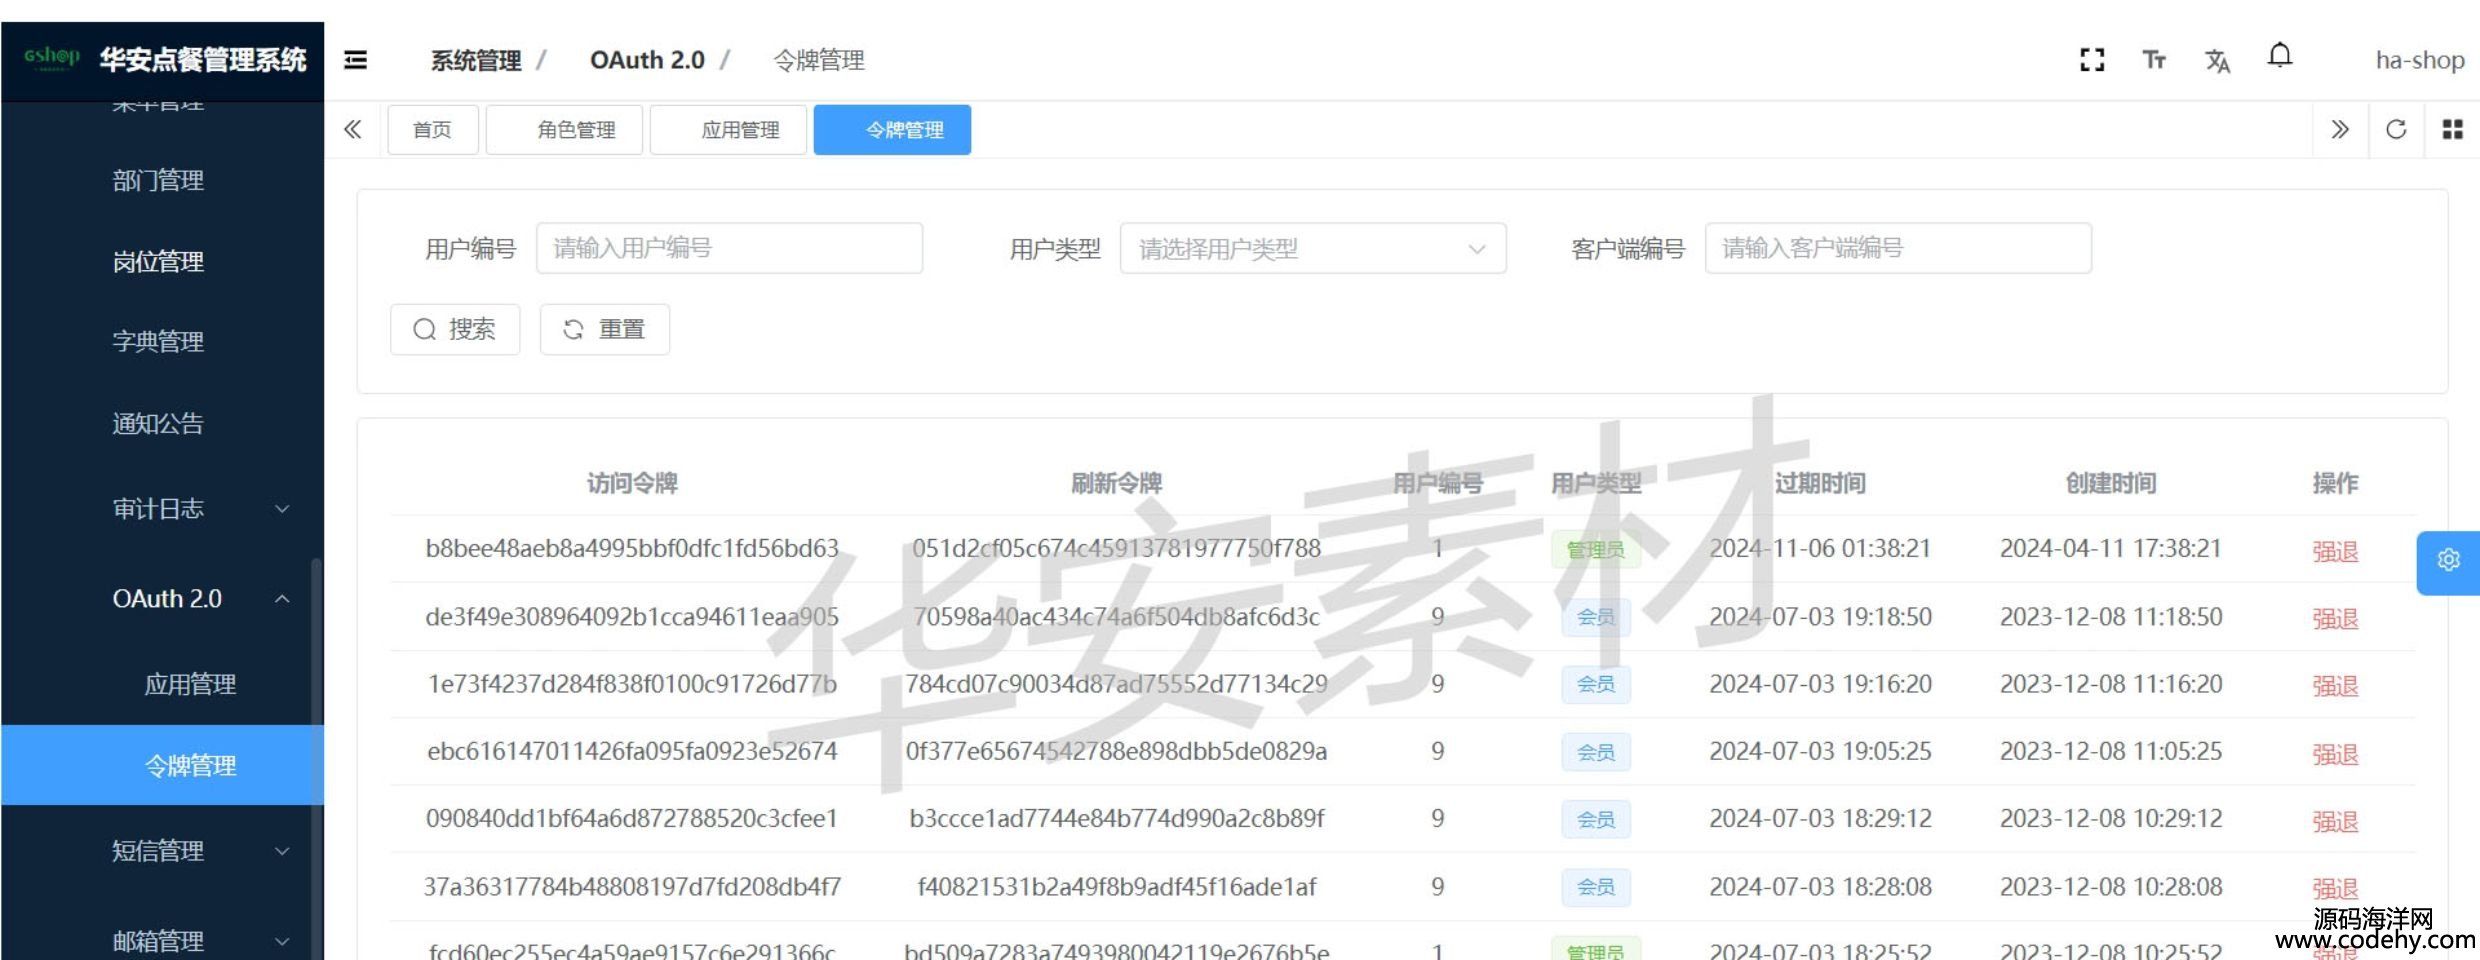Click the Gshop logo

pos(51,59)
